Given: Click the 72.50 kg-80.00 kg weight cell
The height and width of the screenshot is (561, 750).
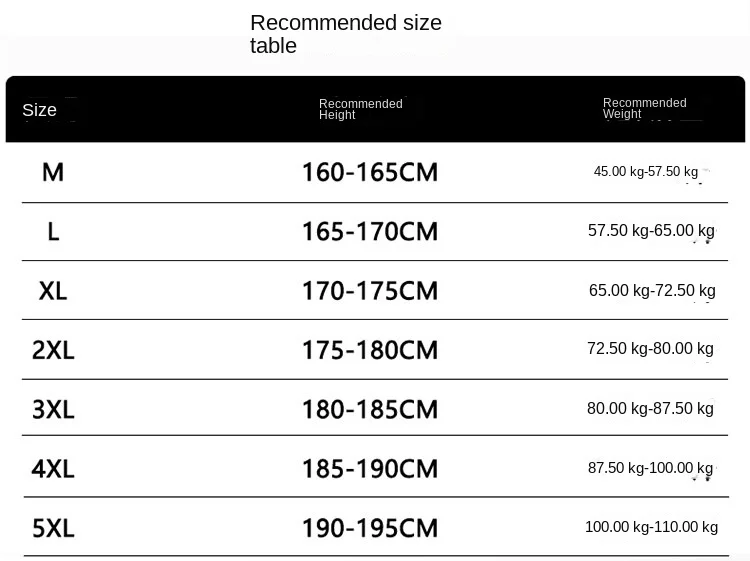Looking at the screenshot, I should click(x=650, y=349).
